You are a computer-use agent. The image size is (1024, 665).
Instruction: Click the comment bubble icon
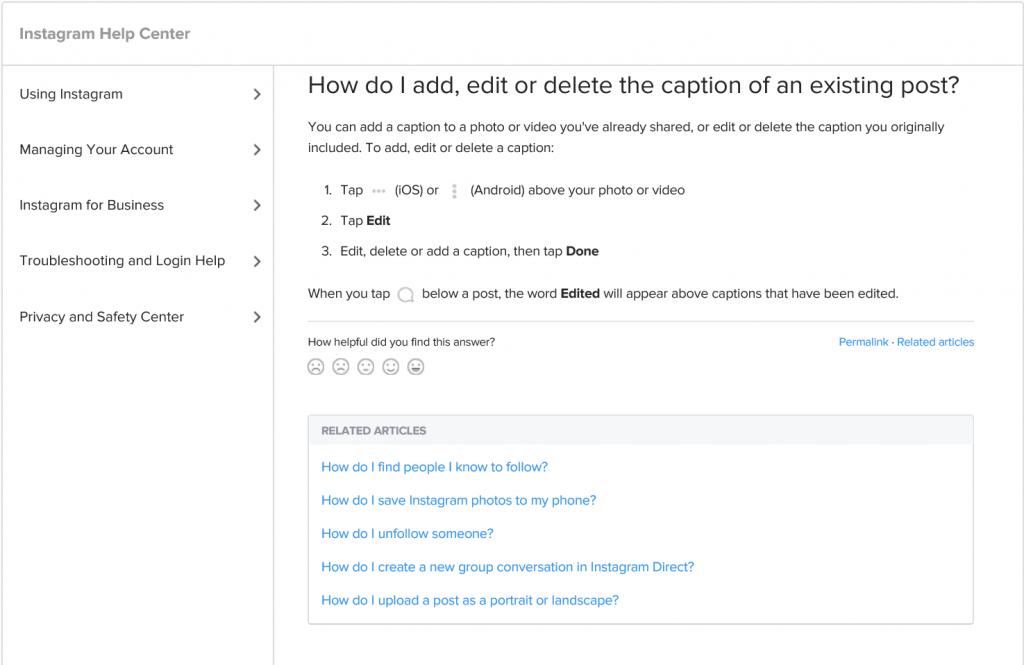tap(405, 295)
